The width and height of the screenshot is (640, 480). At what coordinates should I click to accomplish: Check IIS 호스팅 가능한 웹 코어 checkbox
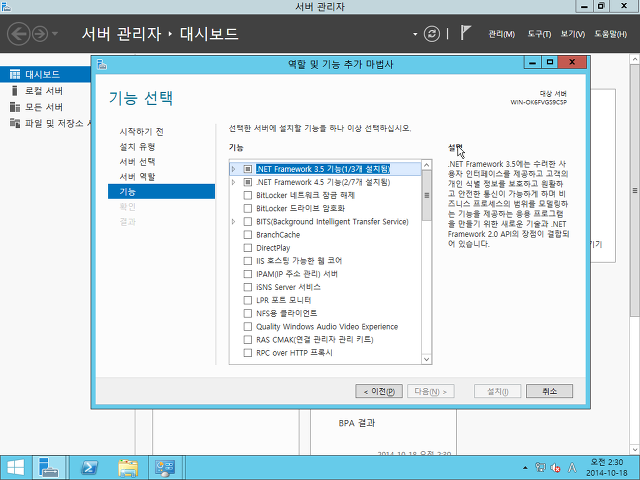coord(247,261)
